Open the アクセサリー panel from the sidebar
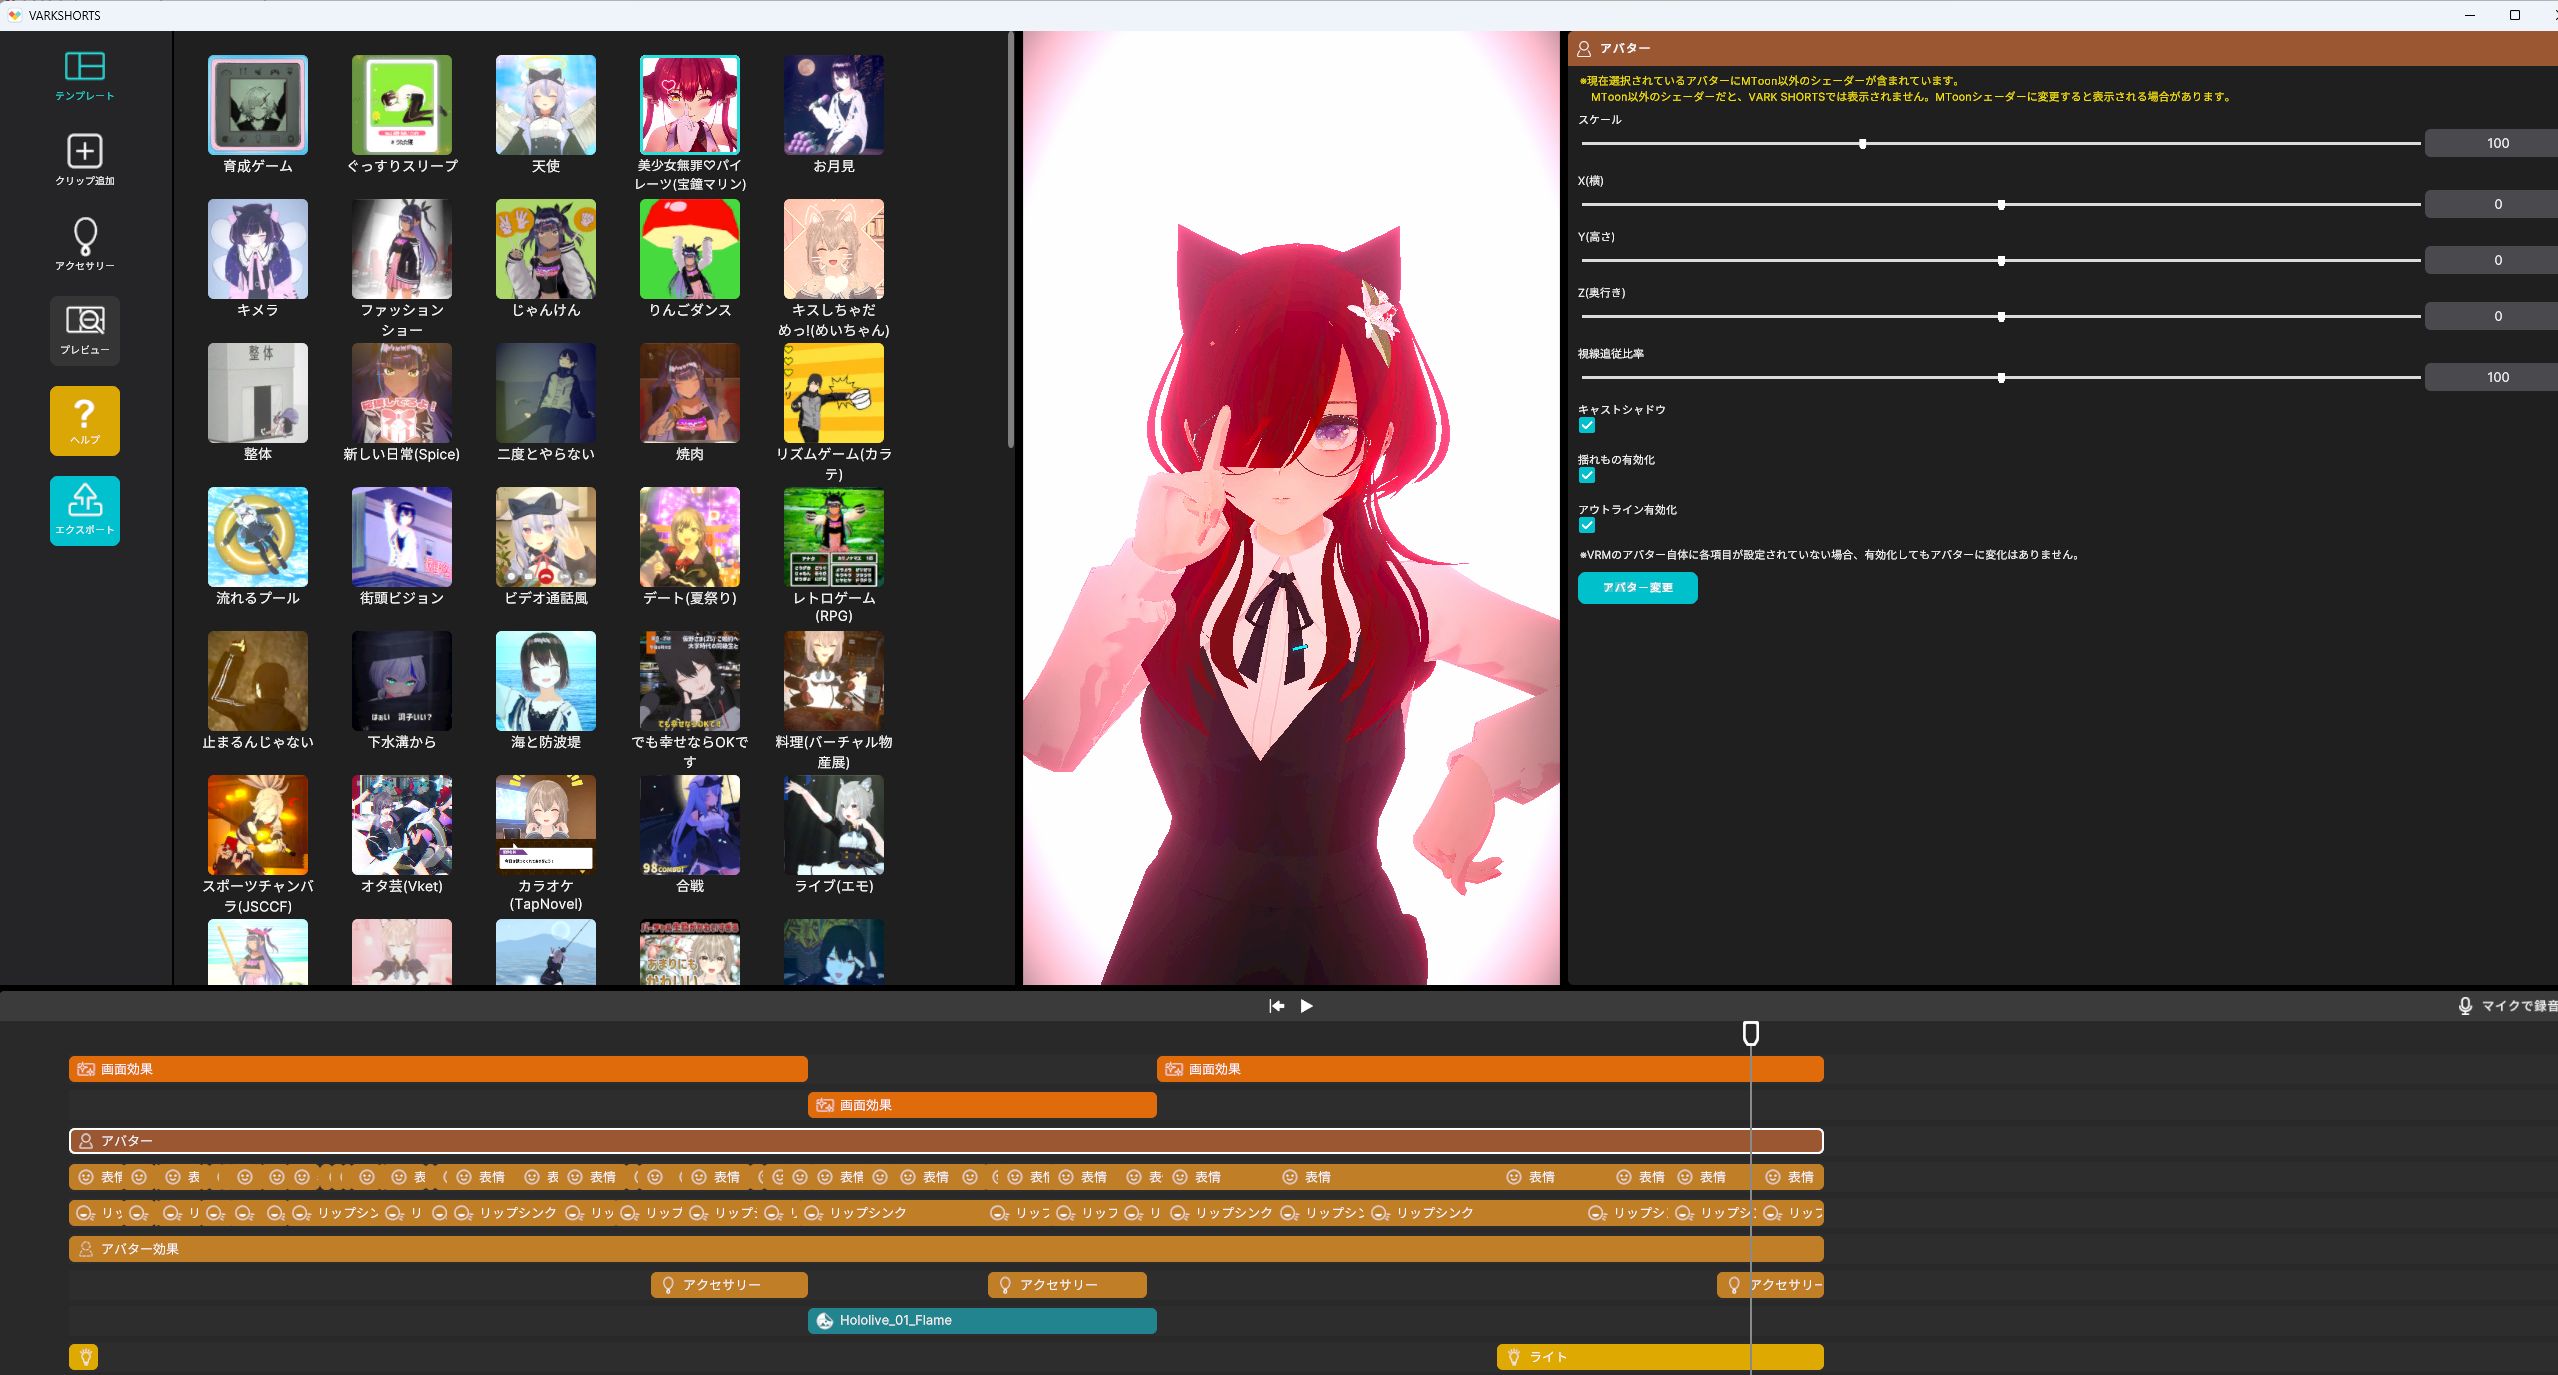2558x1375 pixels. [84, 238]
